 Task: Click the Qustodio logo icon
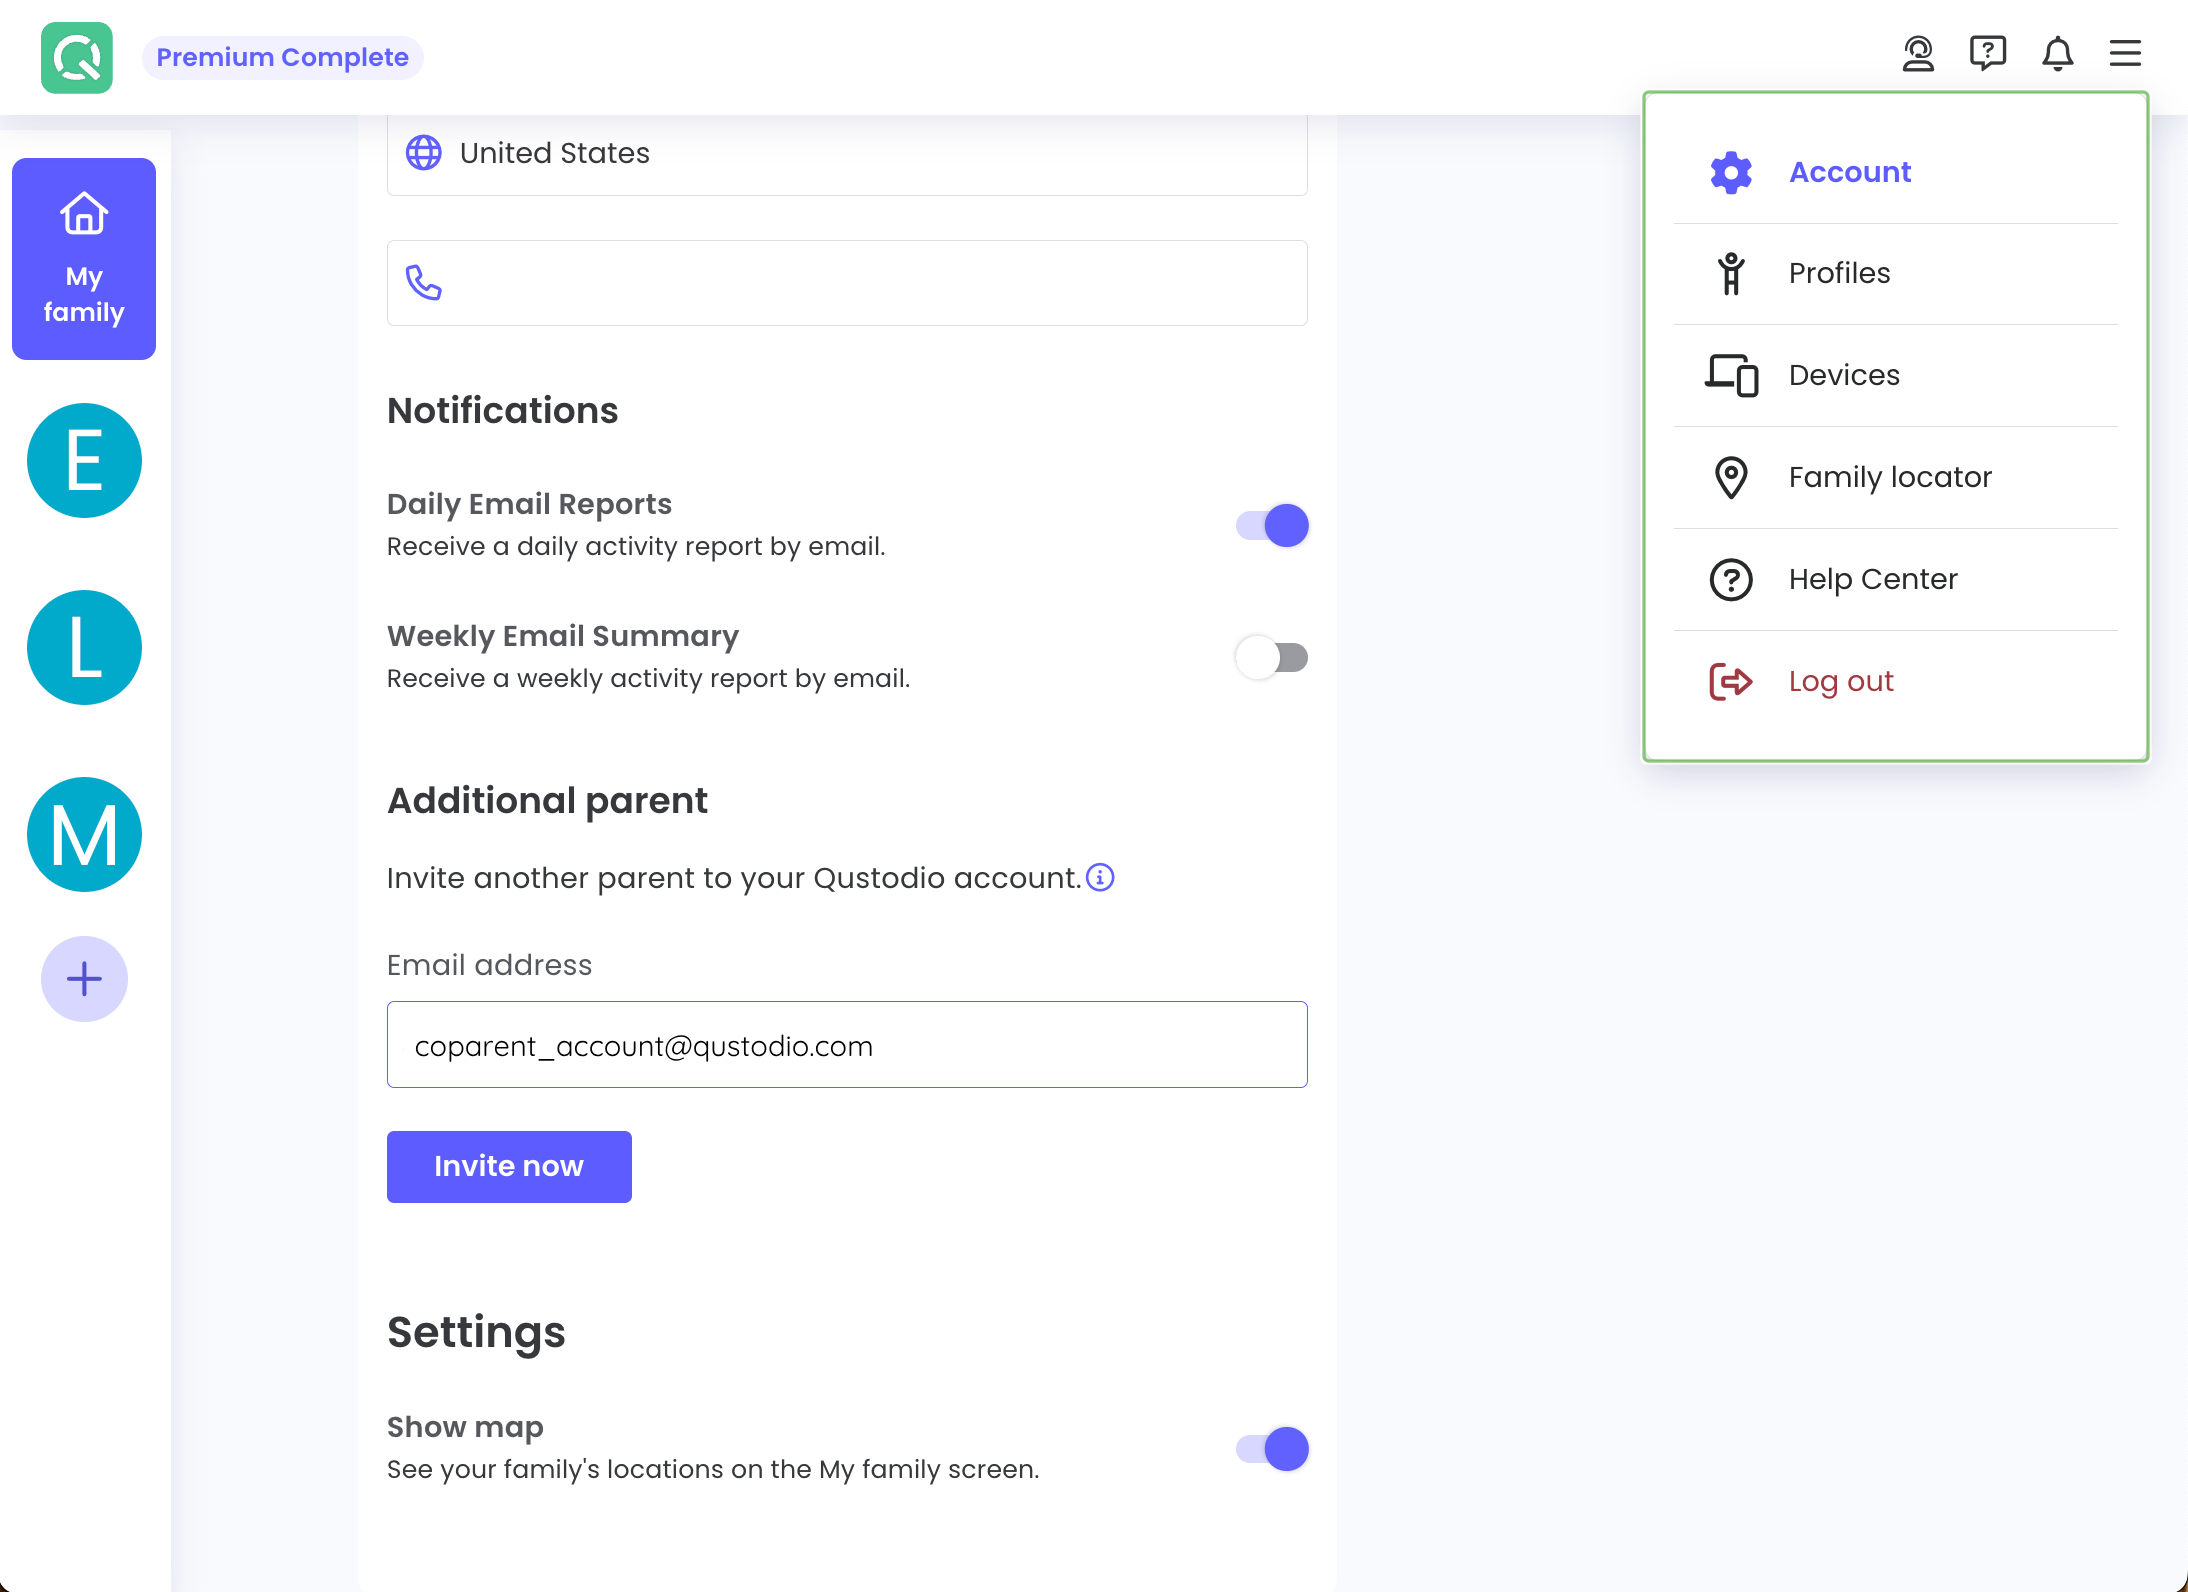77,58
